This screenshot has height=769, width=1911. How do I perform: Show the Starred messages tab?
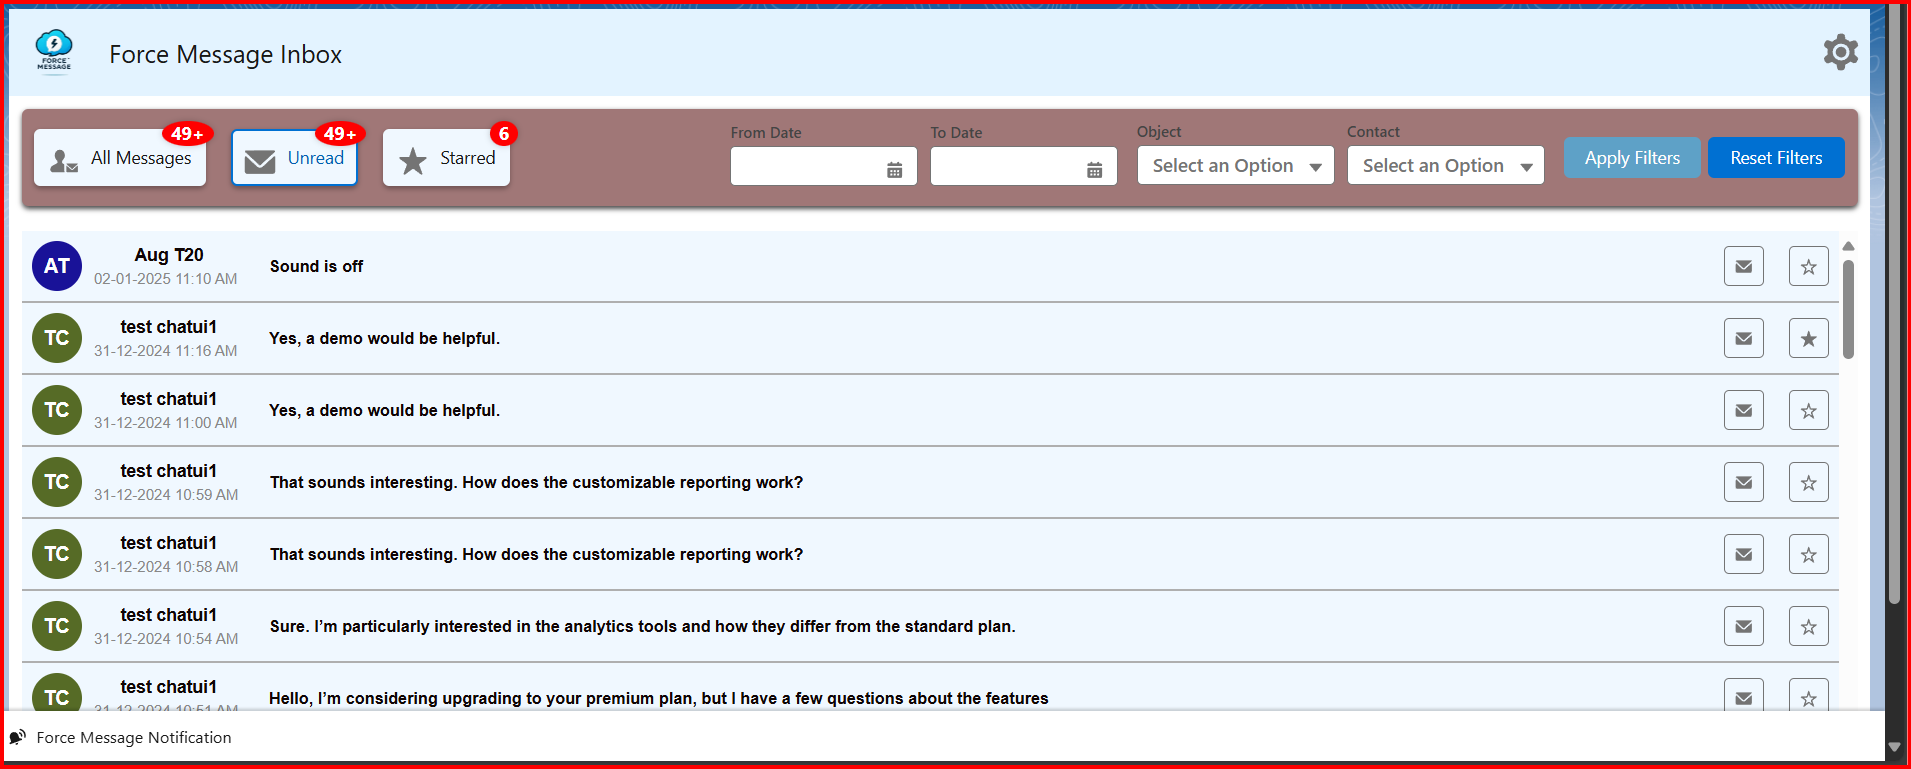pyautogui.click(x=446, y=158)
